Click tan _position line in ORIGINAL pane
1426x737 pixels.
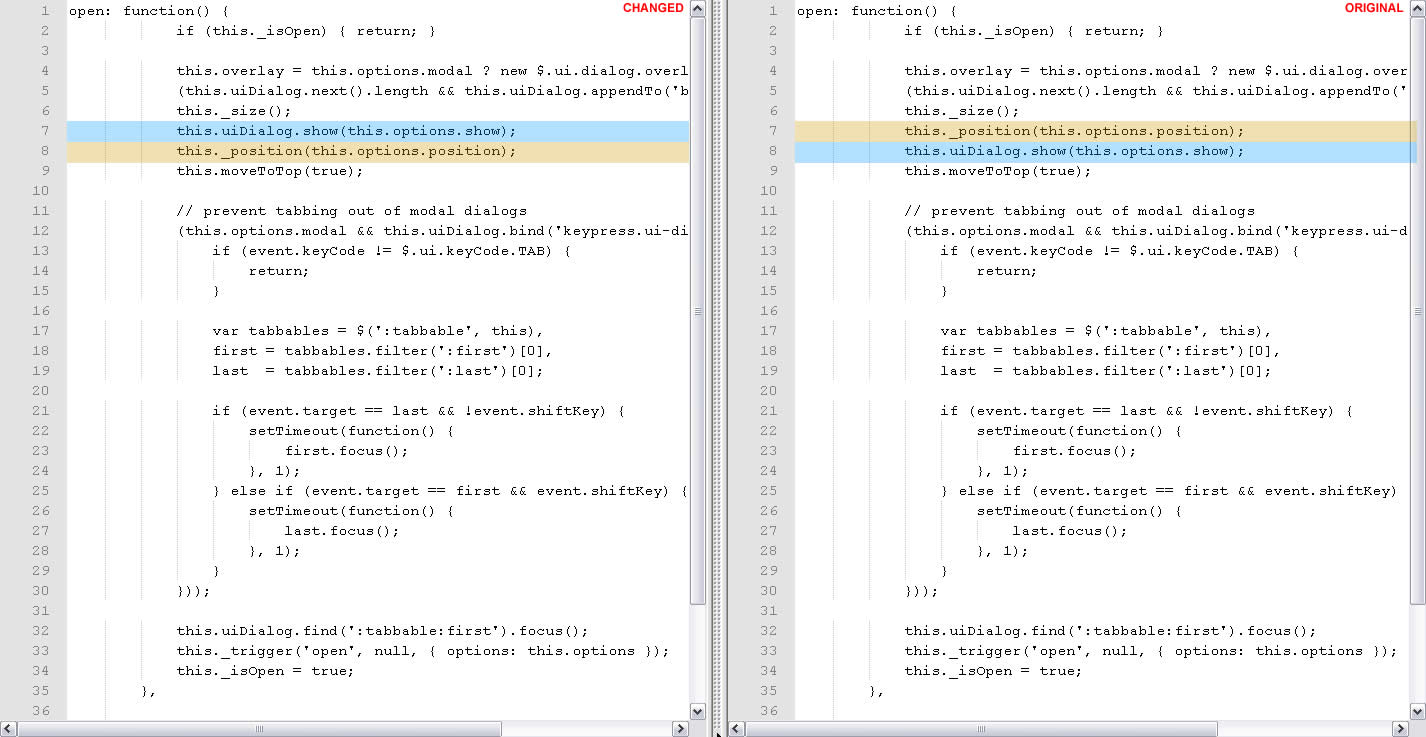pos(1074,131)
